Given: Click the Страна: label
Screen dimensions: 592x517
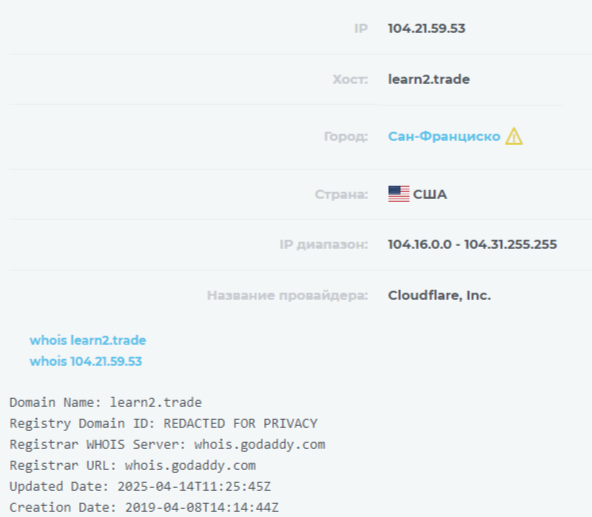Looking at the screenshot, I should click(x=341, y=194).
